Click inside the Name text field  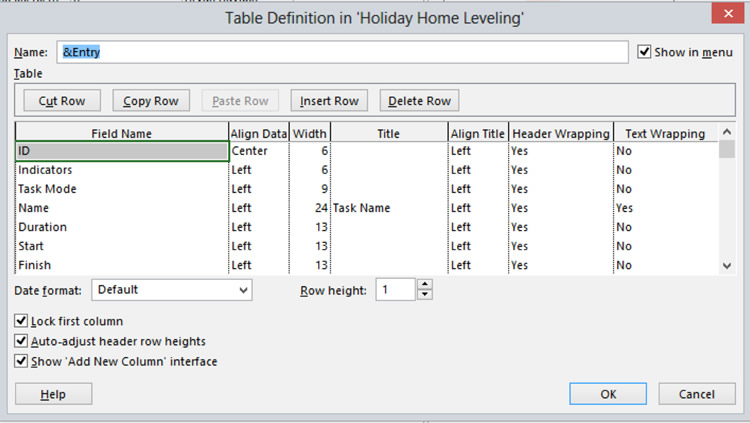point(340,52)
